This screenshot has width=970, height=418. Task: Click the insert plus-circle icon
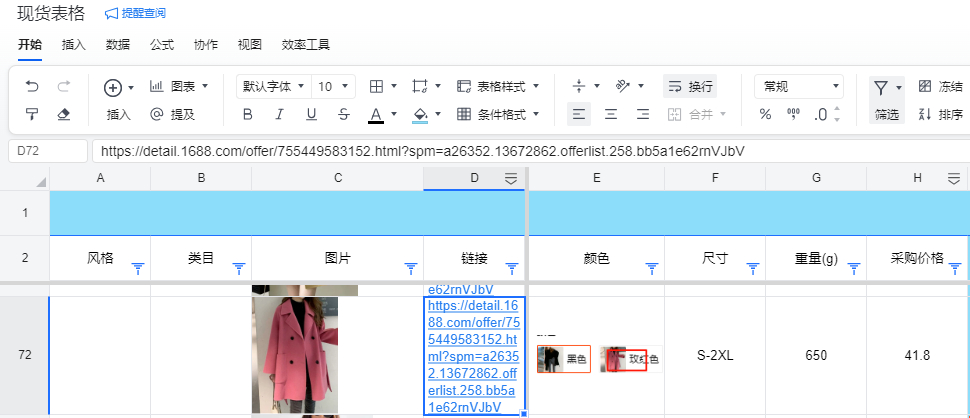click(x=113, y=87)
